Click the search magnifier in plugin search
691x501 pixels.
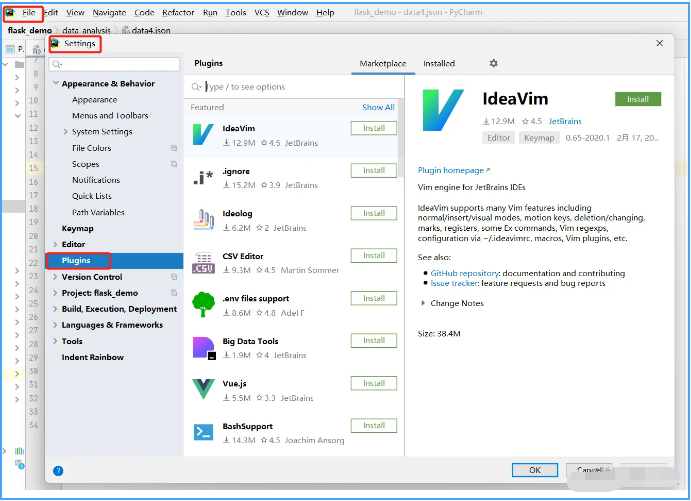[197, 87]
